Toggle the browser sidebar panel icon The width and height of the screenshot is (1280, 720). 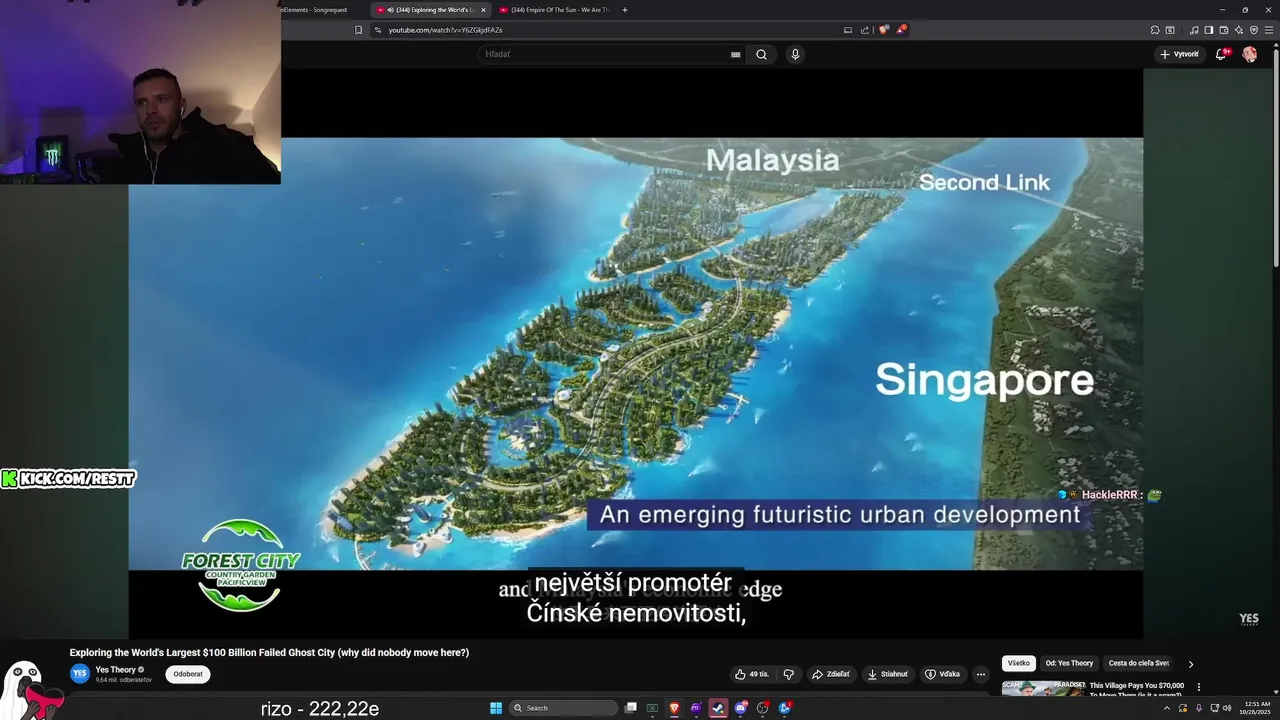(1209, 30)
